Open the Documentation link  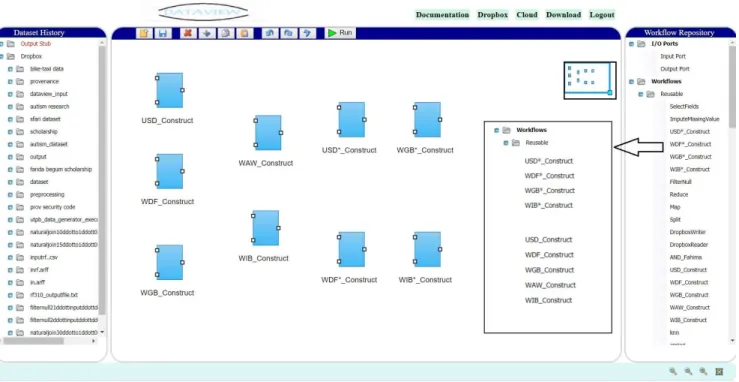(442, 15)
